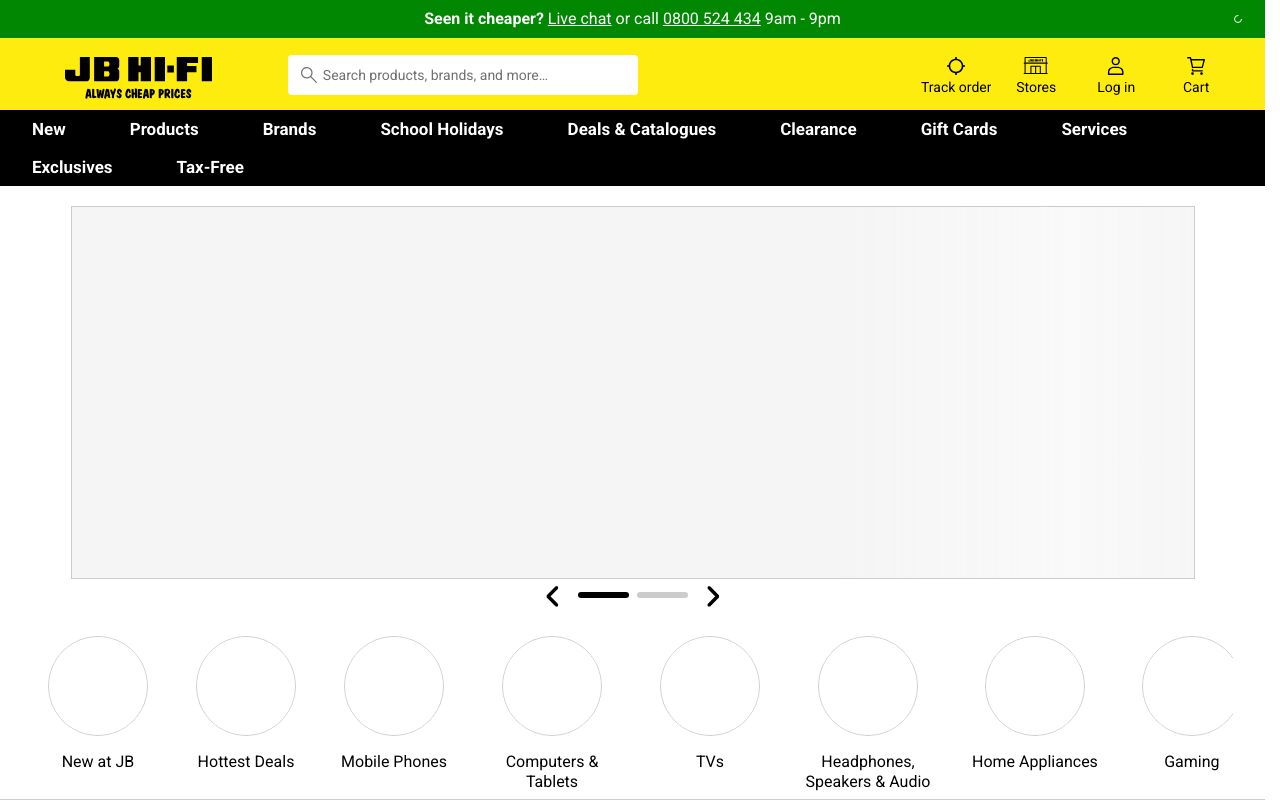Screen dimensions: 1280x800
Task: Open Hottest Deals category circle
Action: tap(246, 686)
